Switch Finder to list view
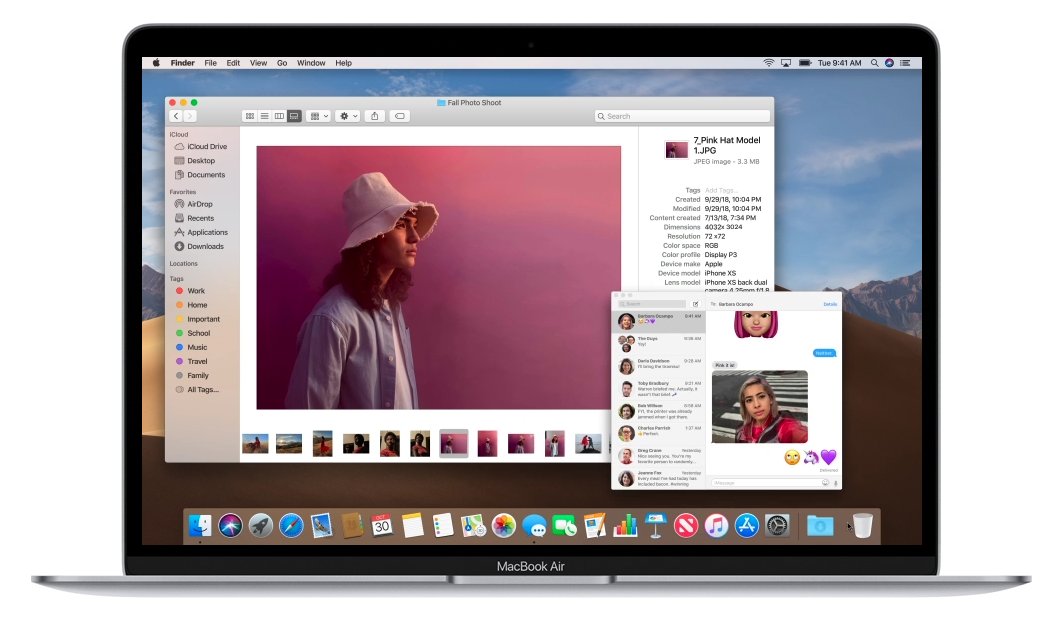 coord(264,116)
